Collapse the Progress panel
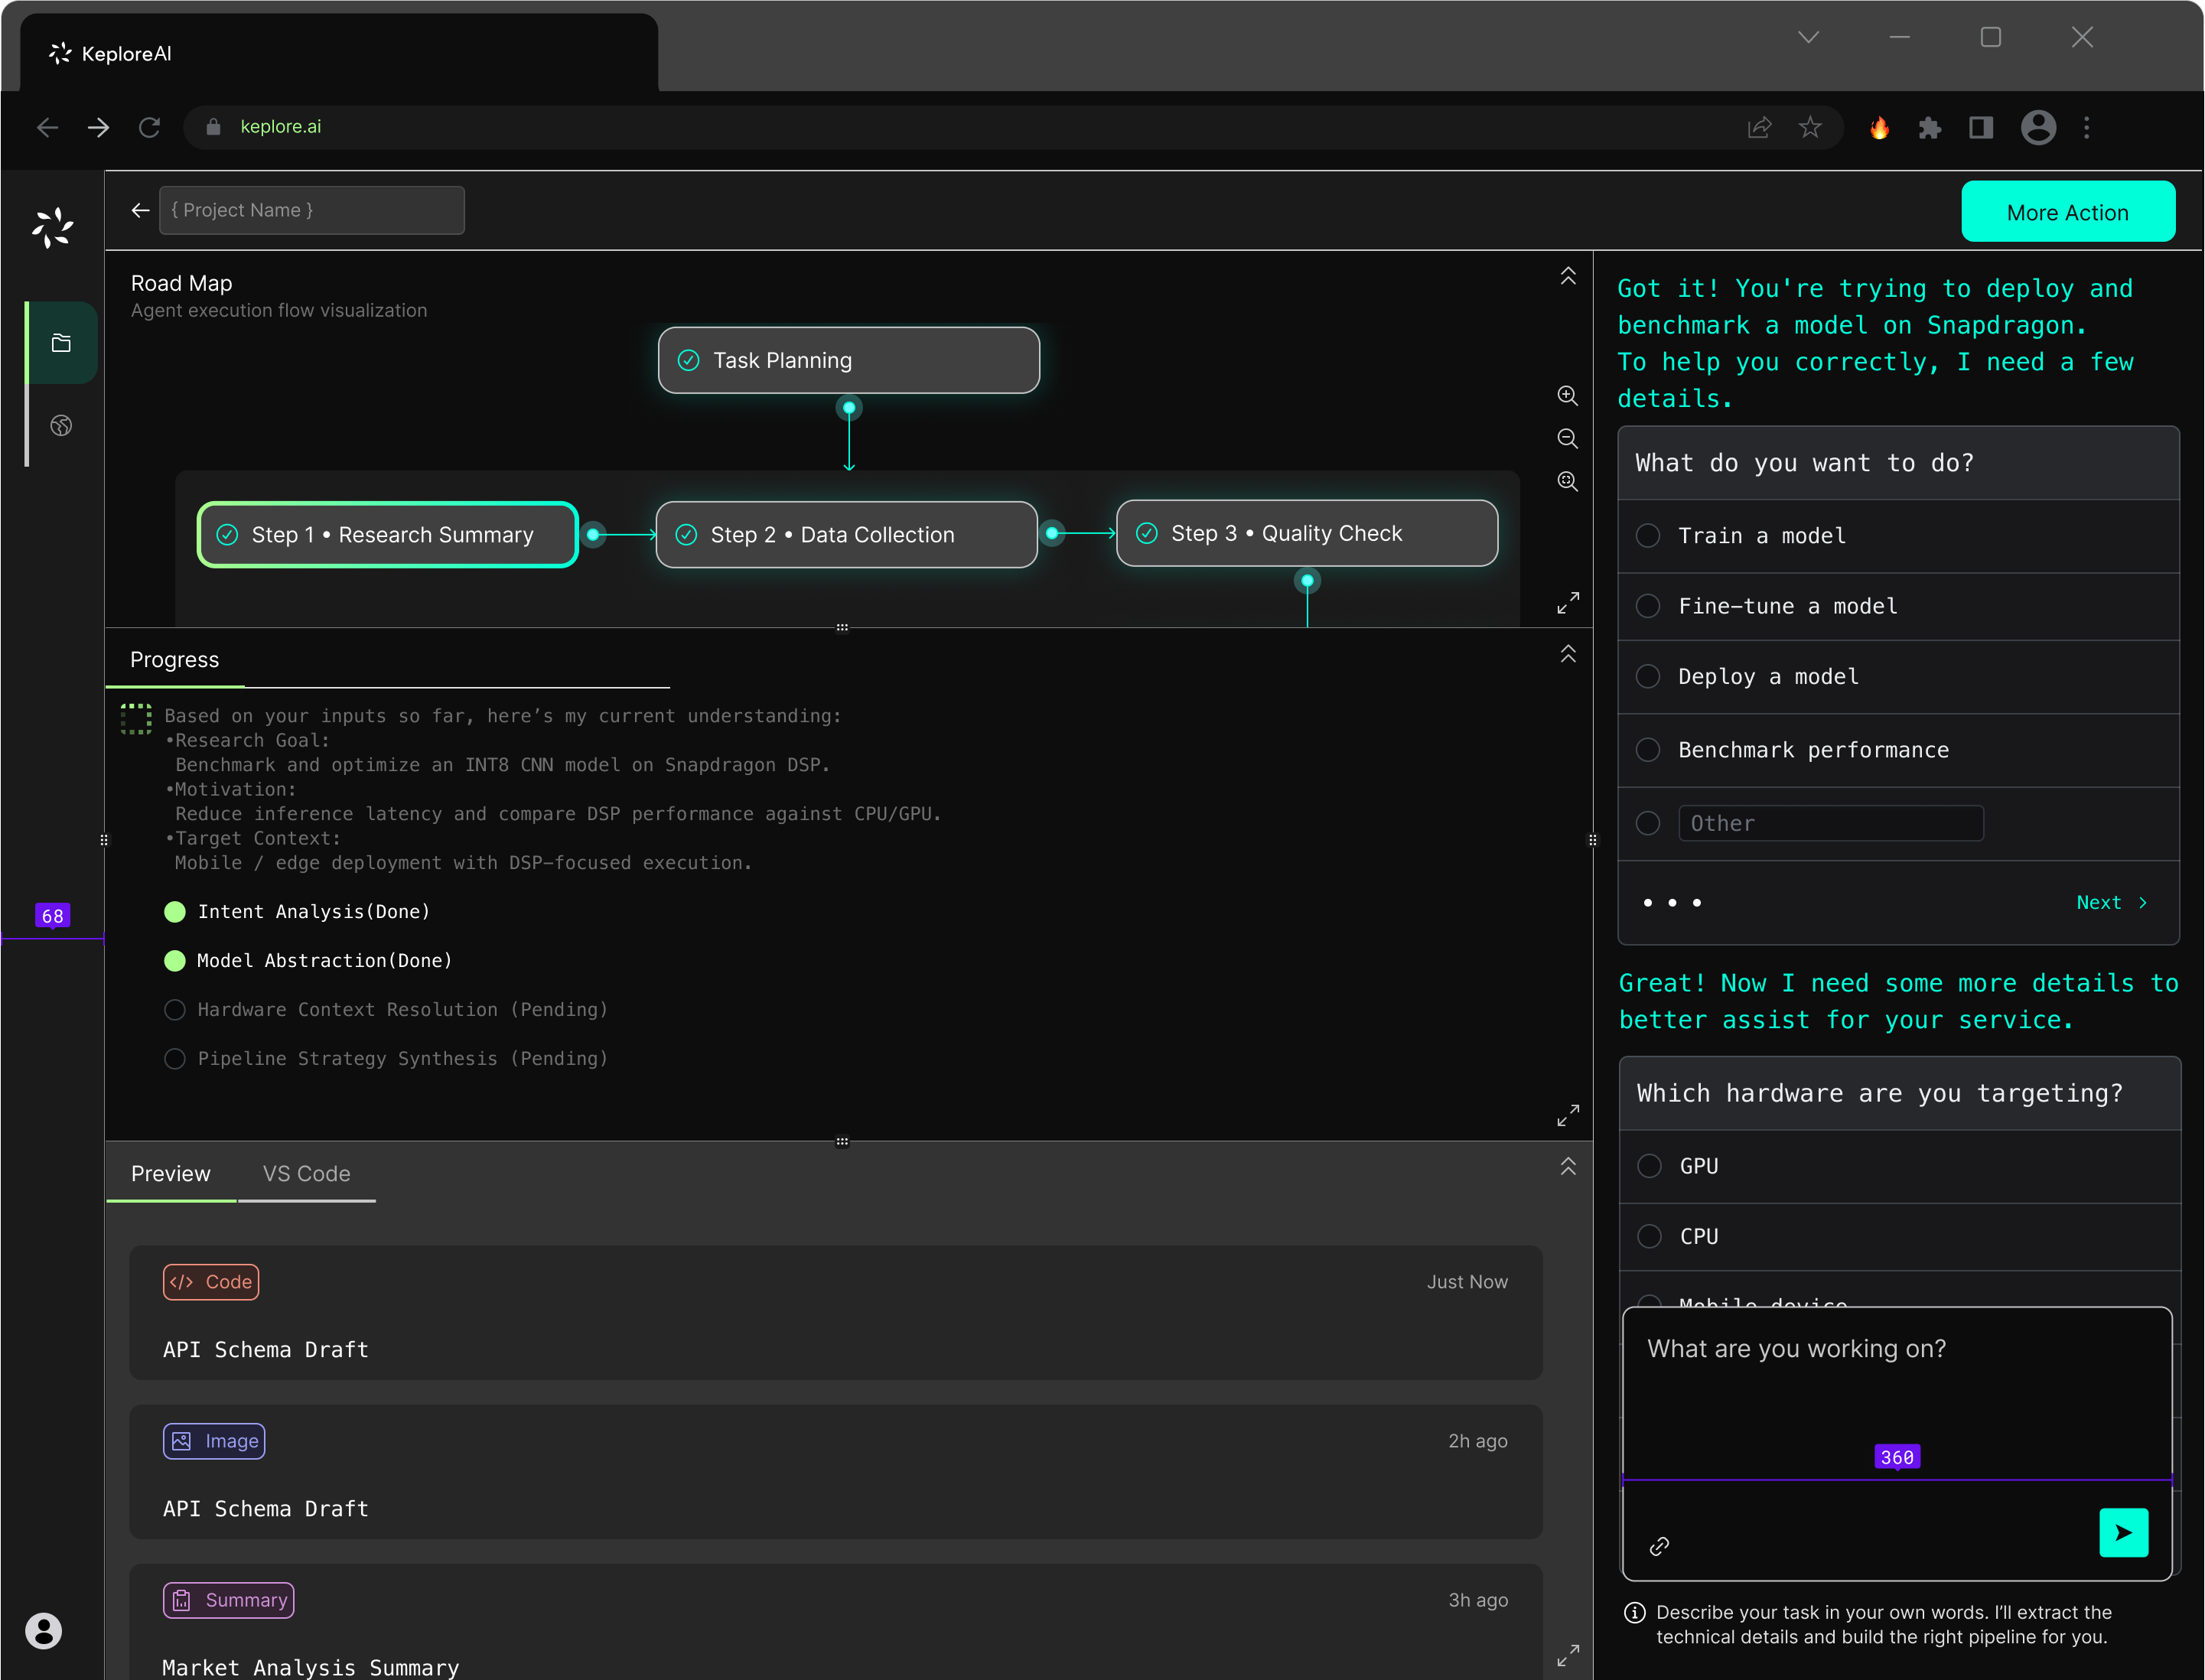The image size is (2205, 1680). tap(1568, 653)
